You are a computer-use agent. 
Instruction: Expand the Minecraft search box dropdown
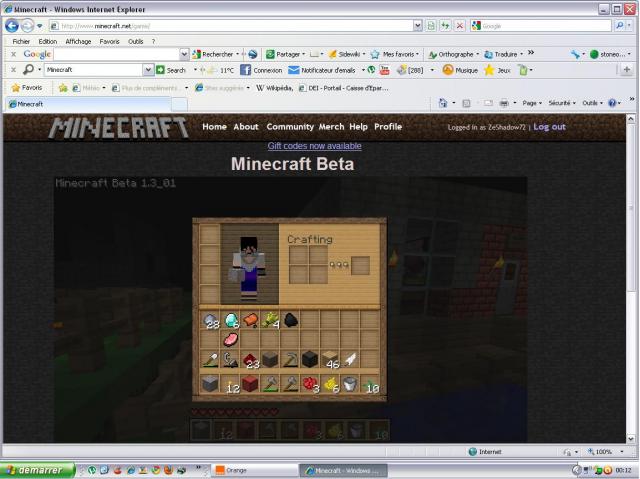point(148,70)
